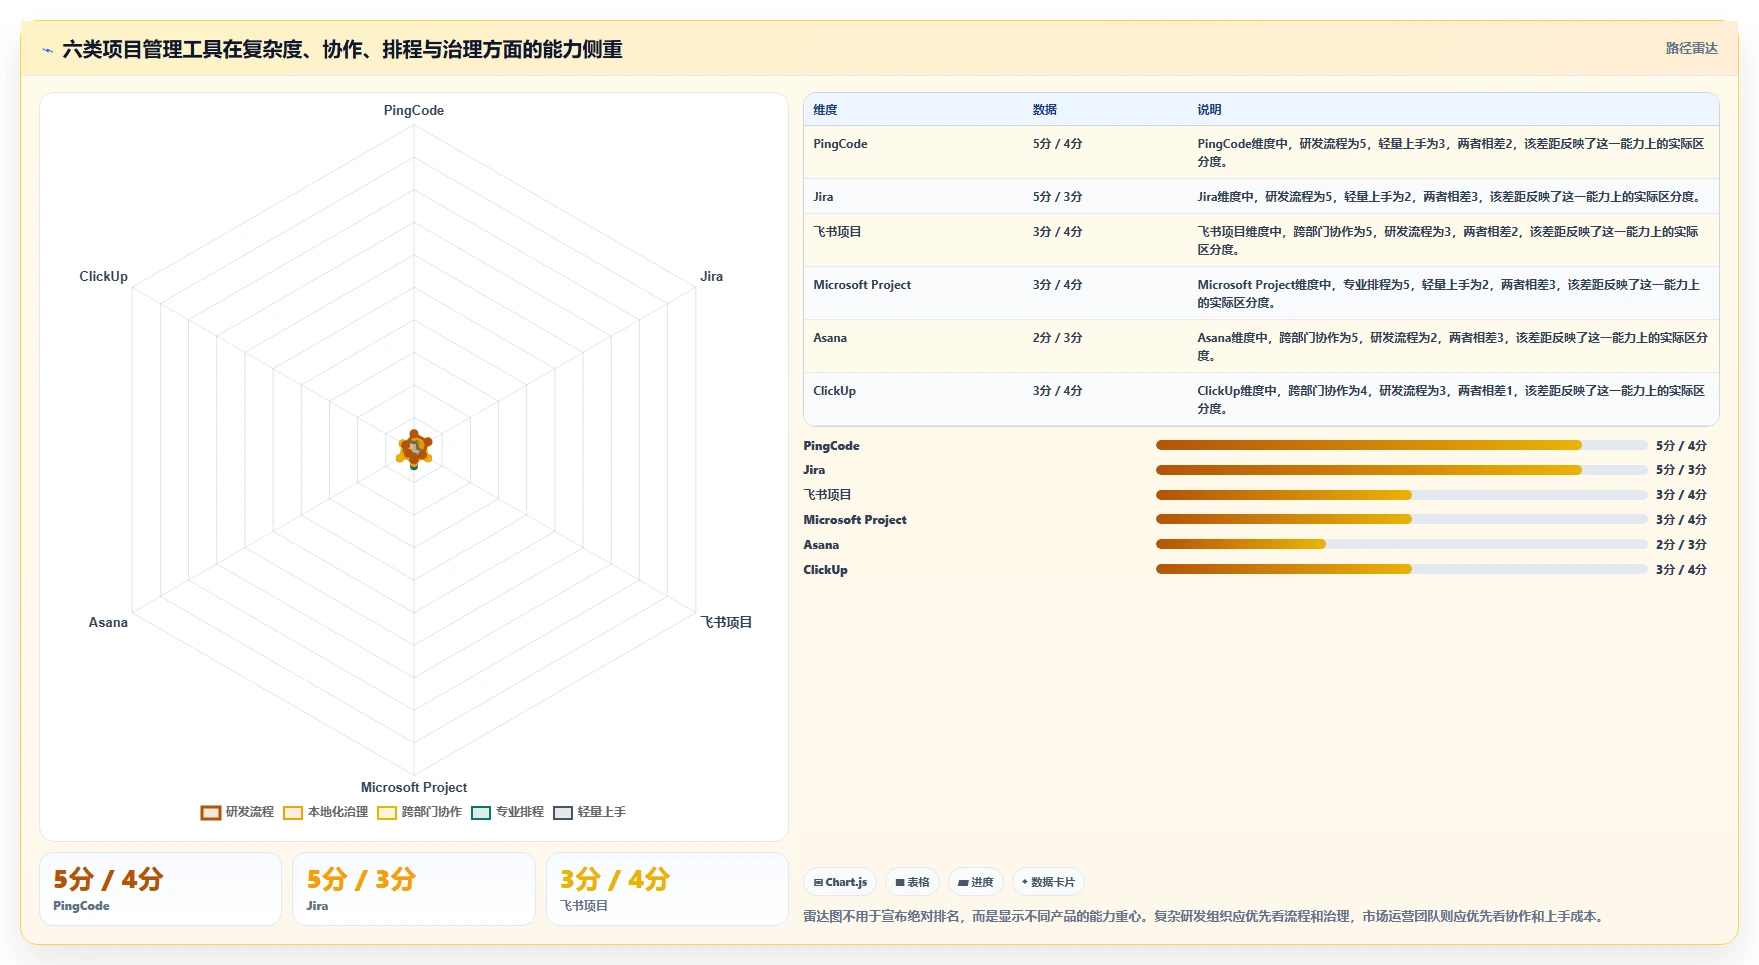
Task: Click the ClickUp progress bar
Action: click(x=1401, y=569)
